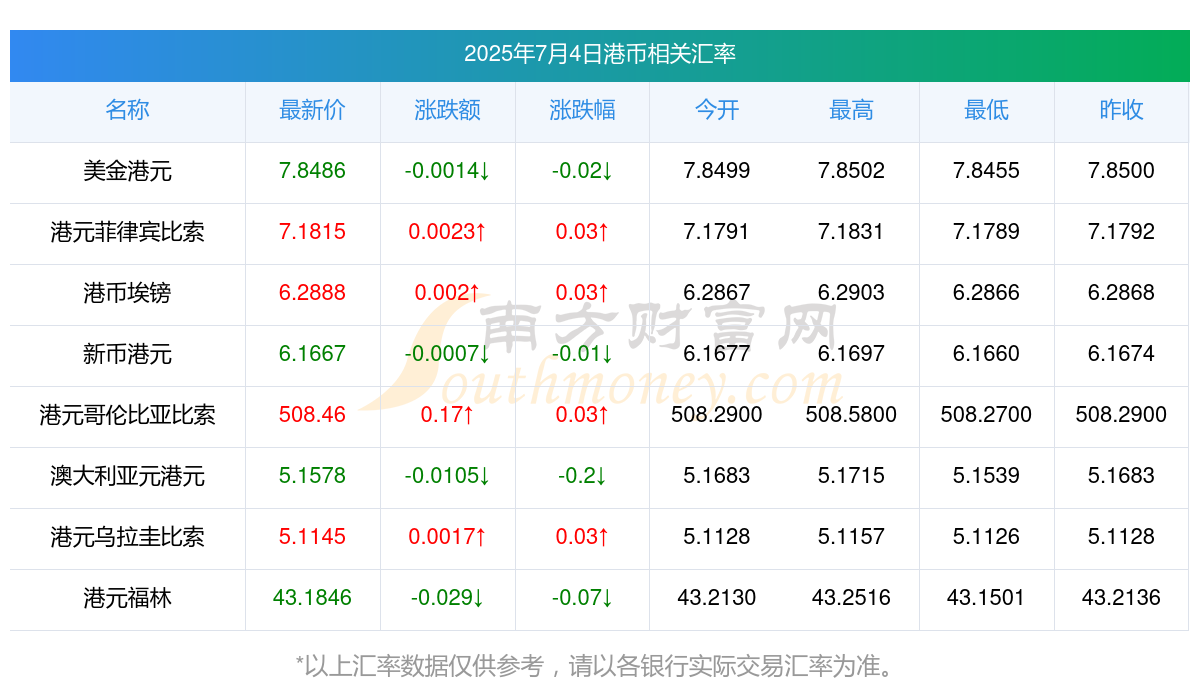Image resolution: width=1200 pixels, height=698 pixels.
Task: Select the 港元福林 row name
Action: pos(127,598)
